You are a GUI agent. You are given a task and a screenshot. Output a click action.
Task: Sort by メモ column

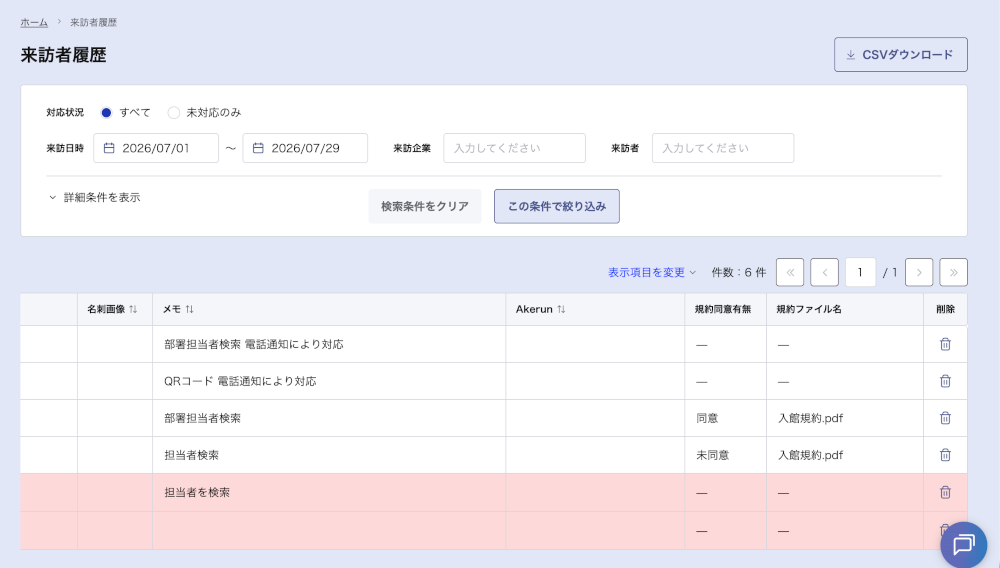189,309
